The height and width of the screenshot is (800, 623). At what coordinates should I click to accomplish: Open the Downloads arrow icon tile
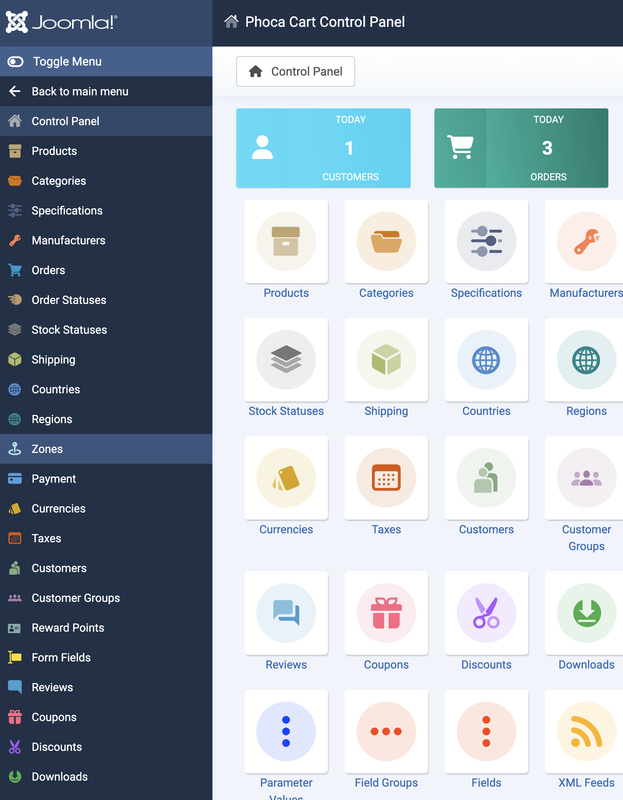586,613
